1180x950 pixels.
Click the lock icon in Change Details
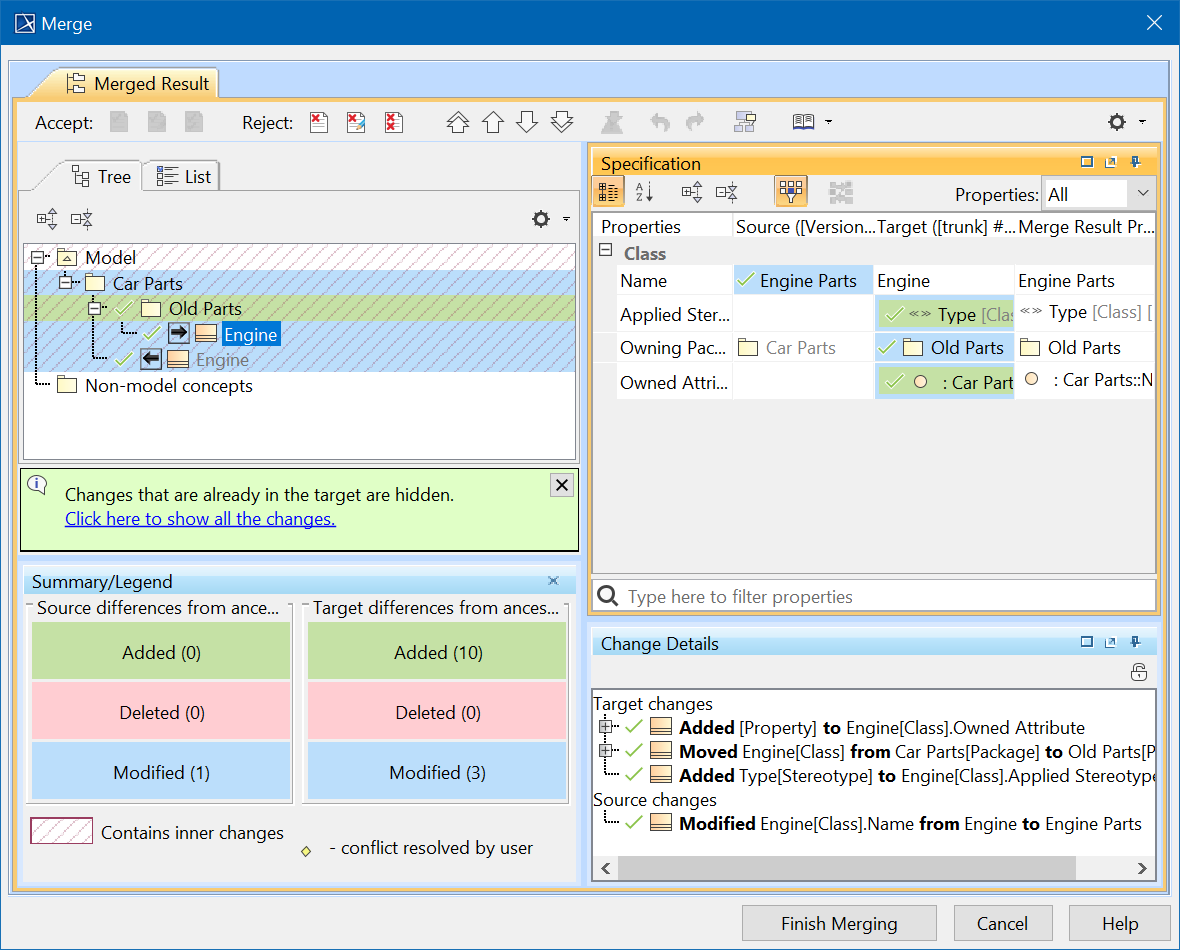point(1138,673)
